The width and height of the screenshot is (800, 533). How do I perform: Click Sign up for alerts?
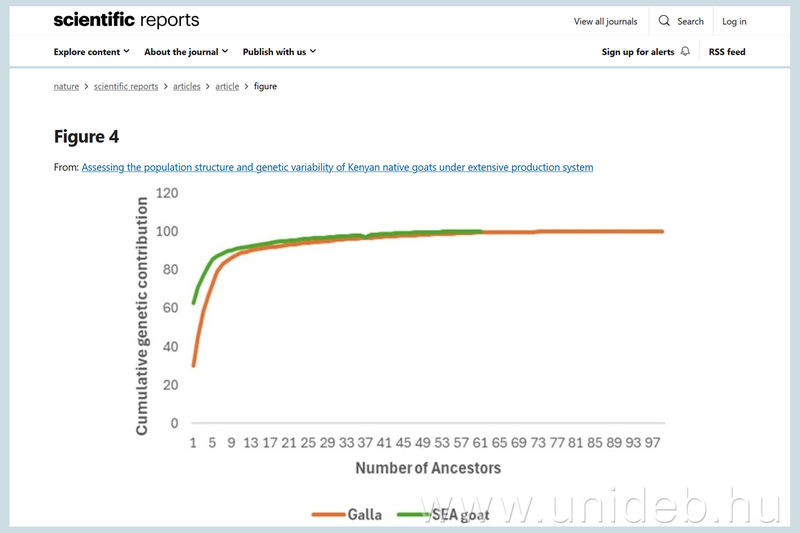[638, 52]
